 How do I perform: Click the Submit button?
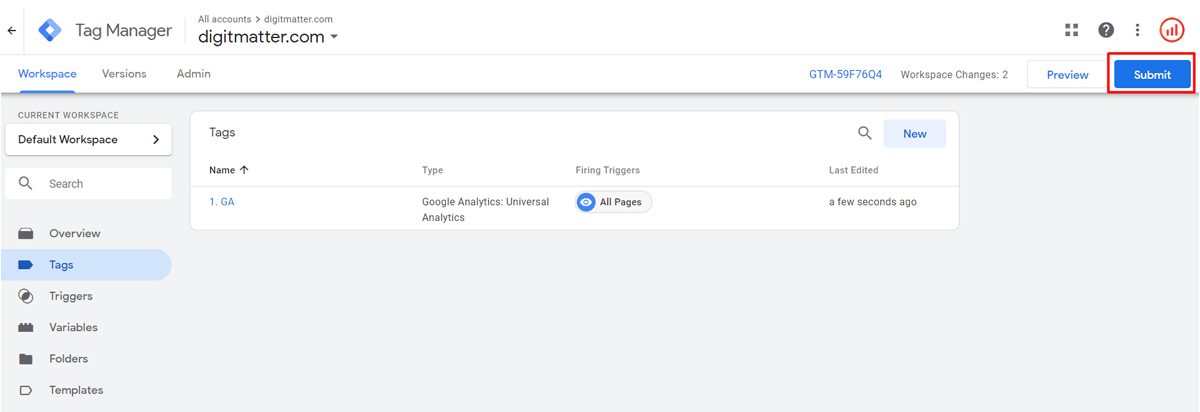[1152, 75]
